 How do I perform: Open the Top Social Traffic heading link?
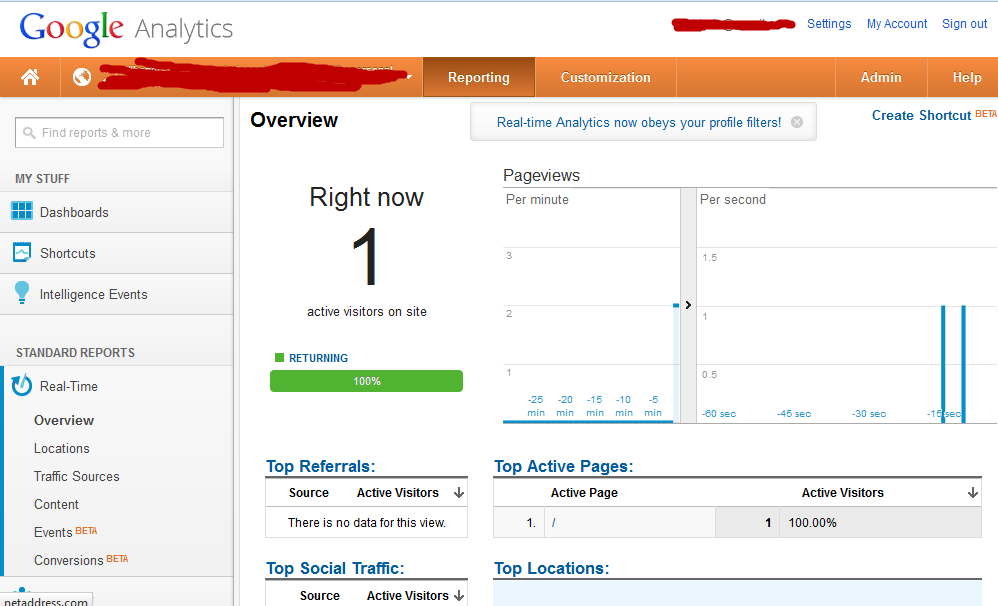(x=335, y=568)
